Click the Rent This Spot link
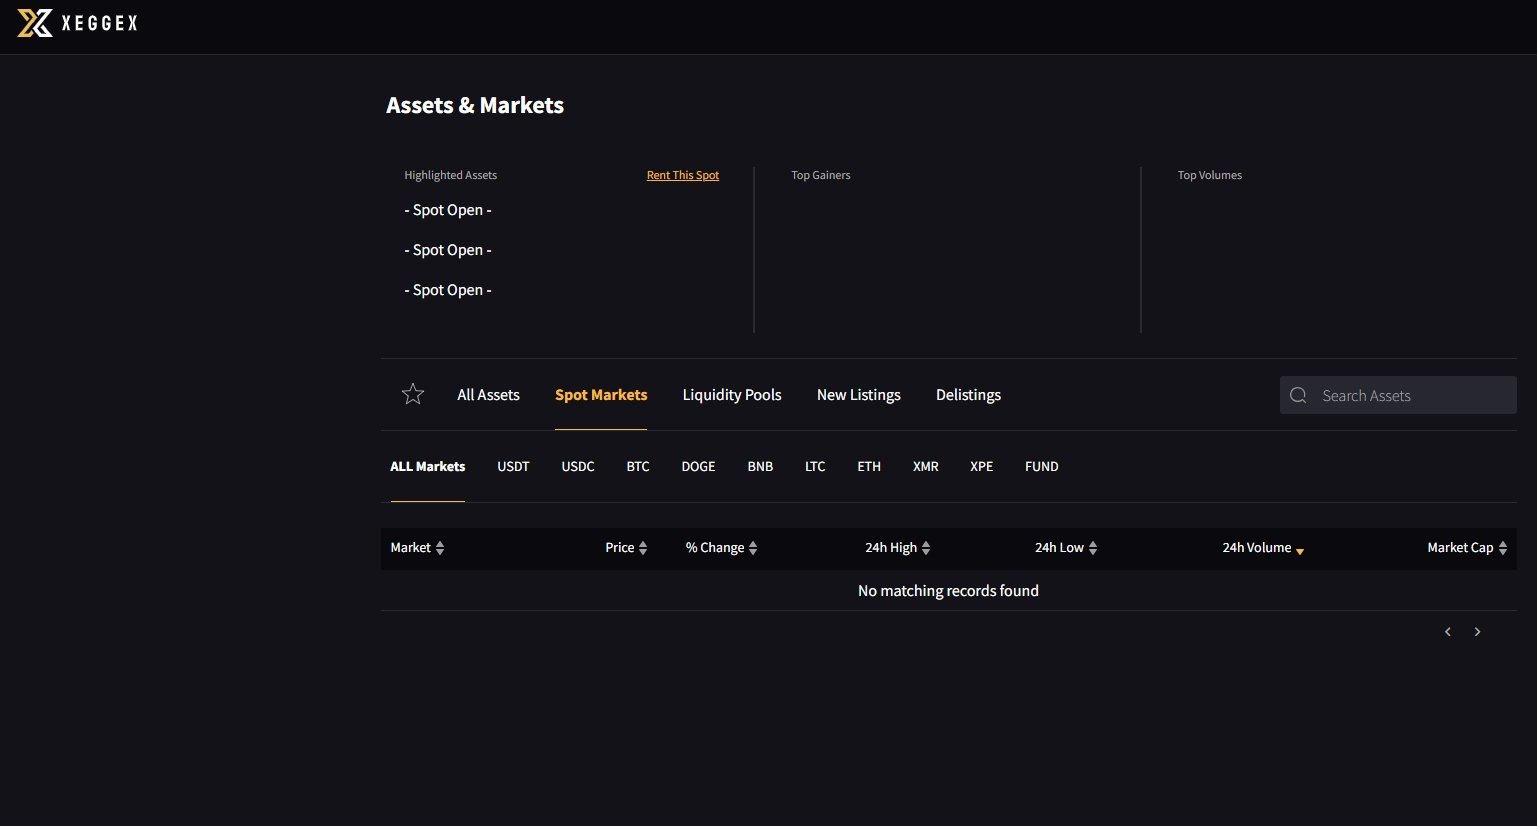Screen dimensions: 1537x826 [x=682, y=175]
